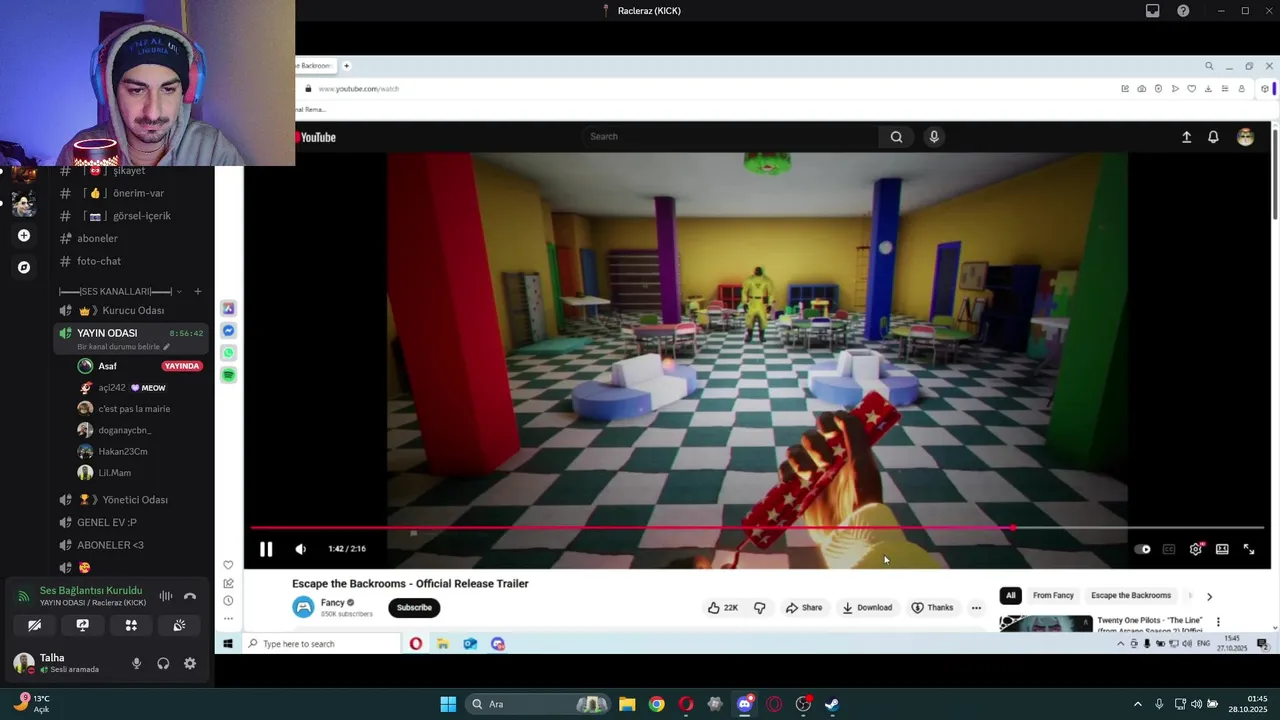Open browser downloads icon
The width and height of the screenshot is (1280, 720).
click(1208, 89)
